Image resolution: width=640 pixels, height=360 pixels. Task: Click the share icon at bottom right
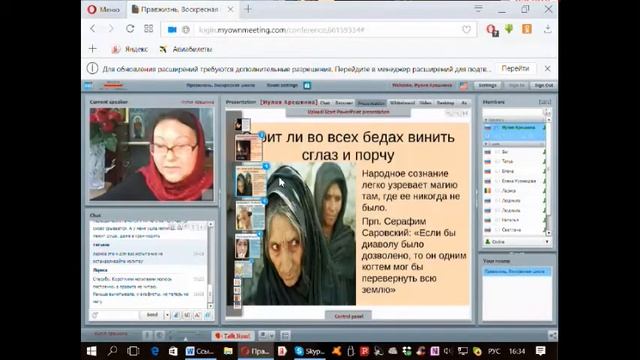[x=552, y=336]
